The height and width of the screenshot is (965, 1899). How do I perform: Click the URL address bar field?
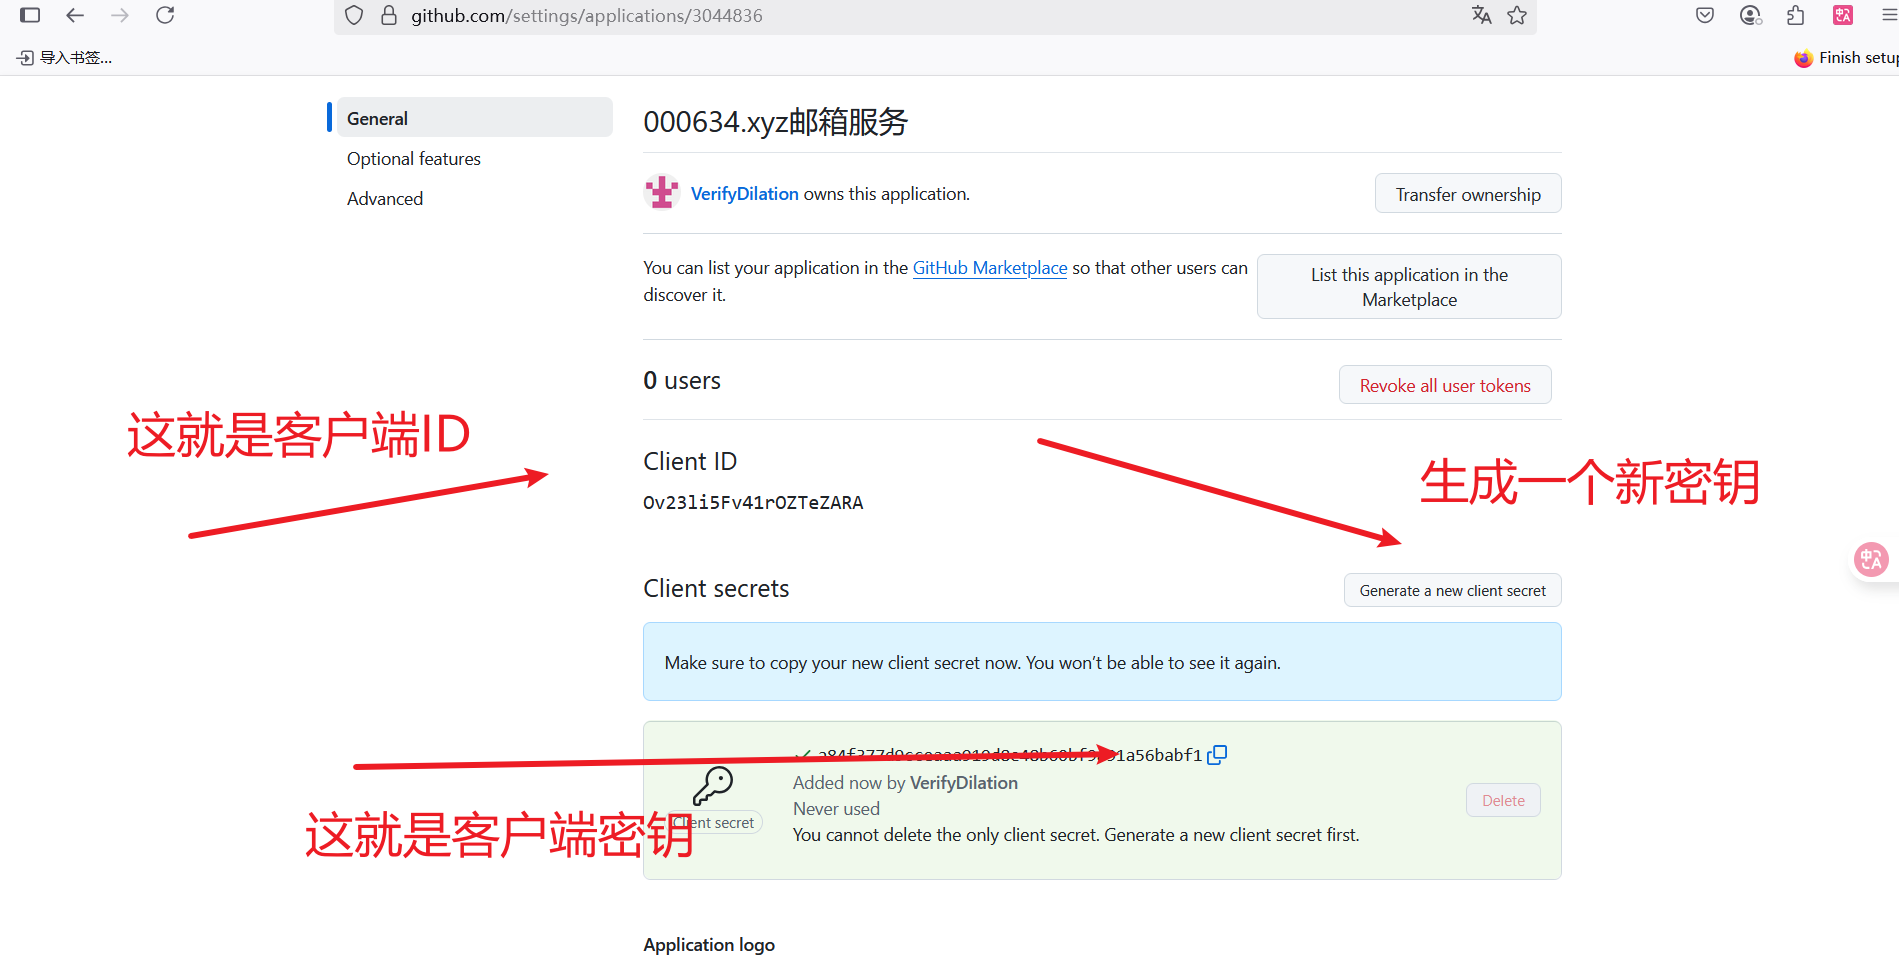900,16
